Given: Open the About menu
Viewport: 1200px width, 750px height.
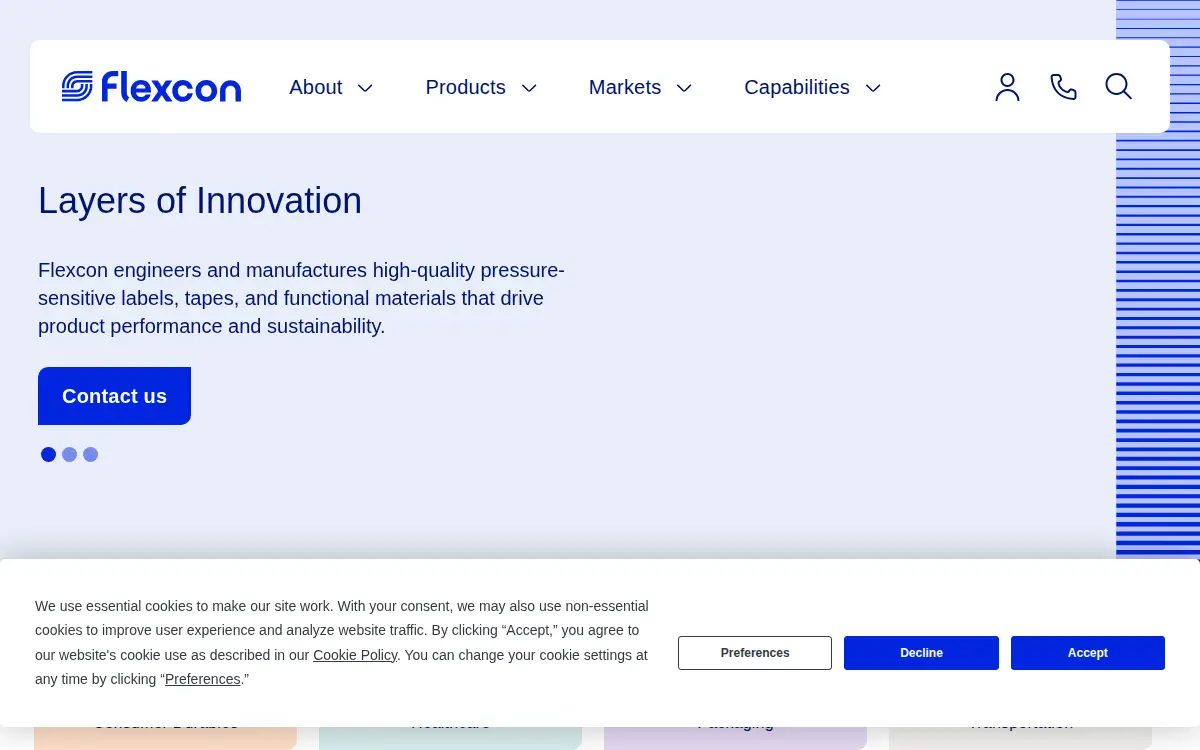Looking at the screenshot, I should [x=316, y=87].
